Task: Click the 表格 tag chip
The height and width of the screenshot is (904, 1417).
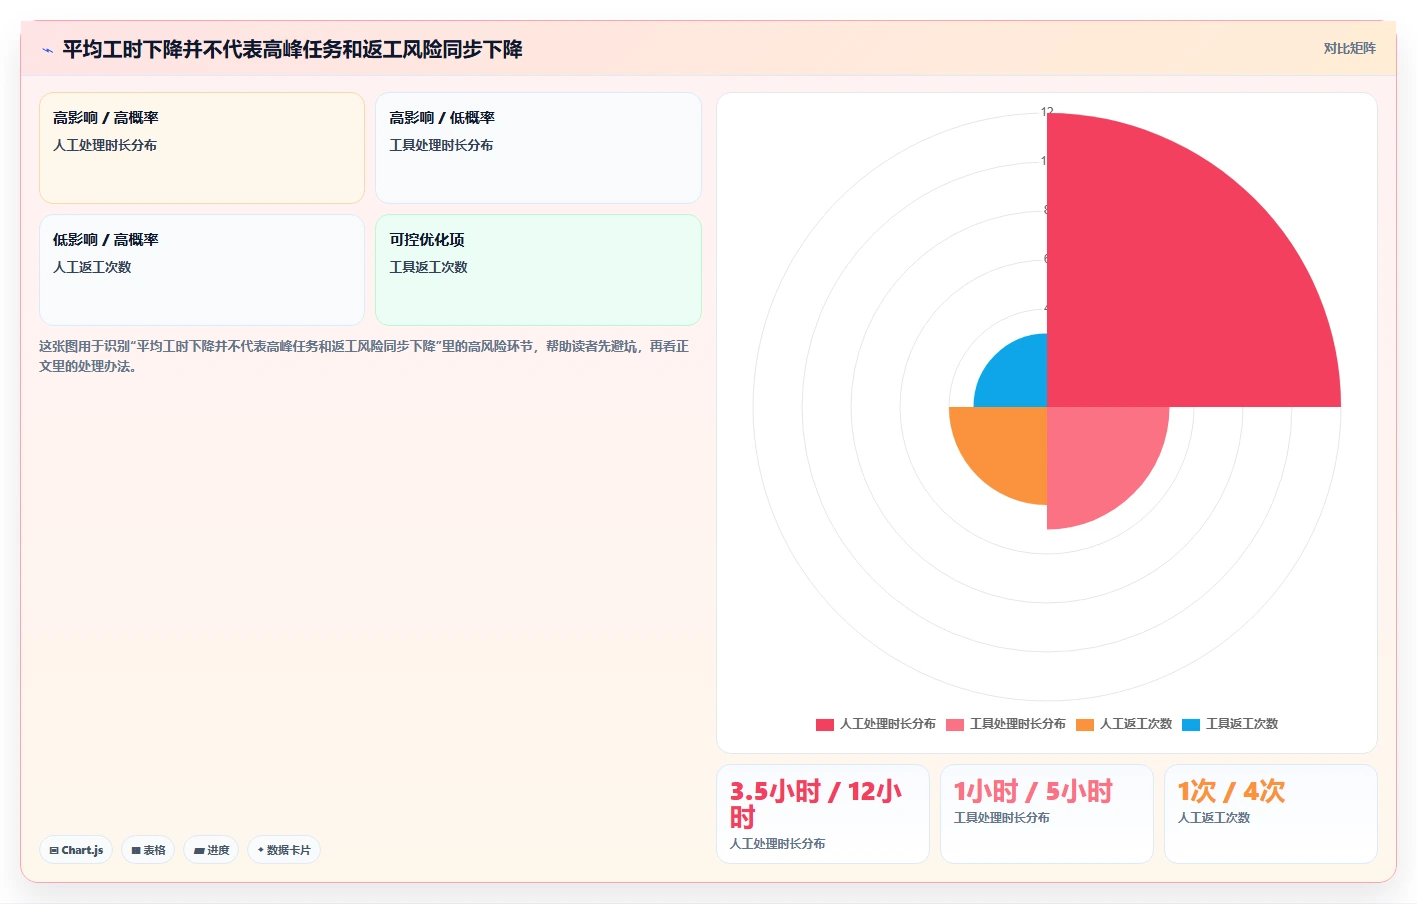Action: [148, 850]
